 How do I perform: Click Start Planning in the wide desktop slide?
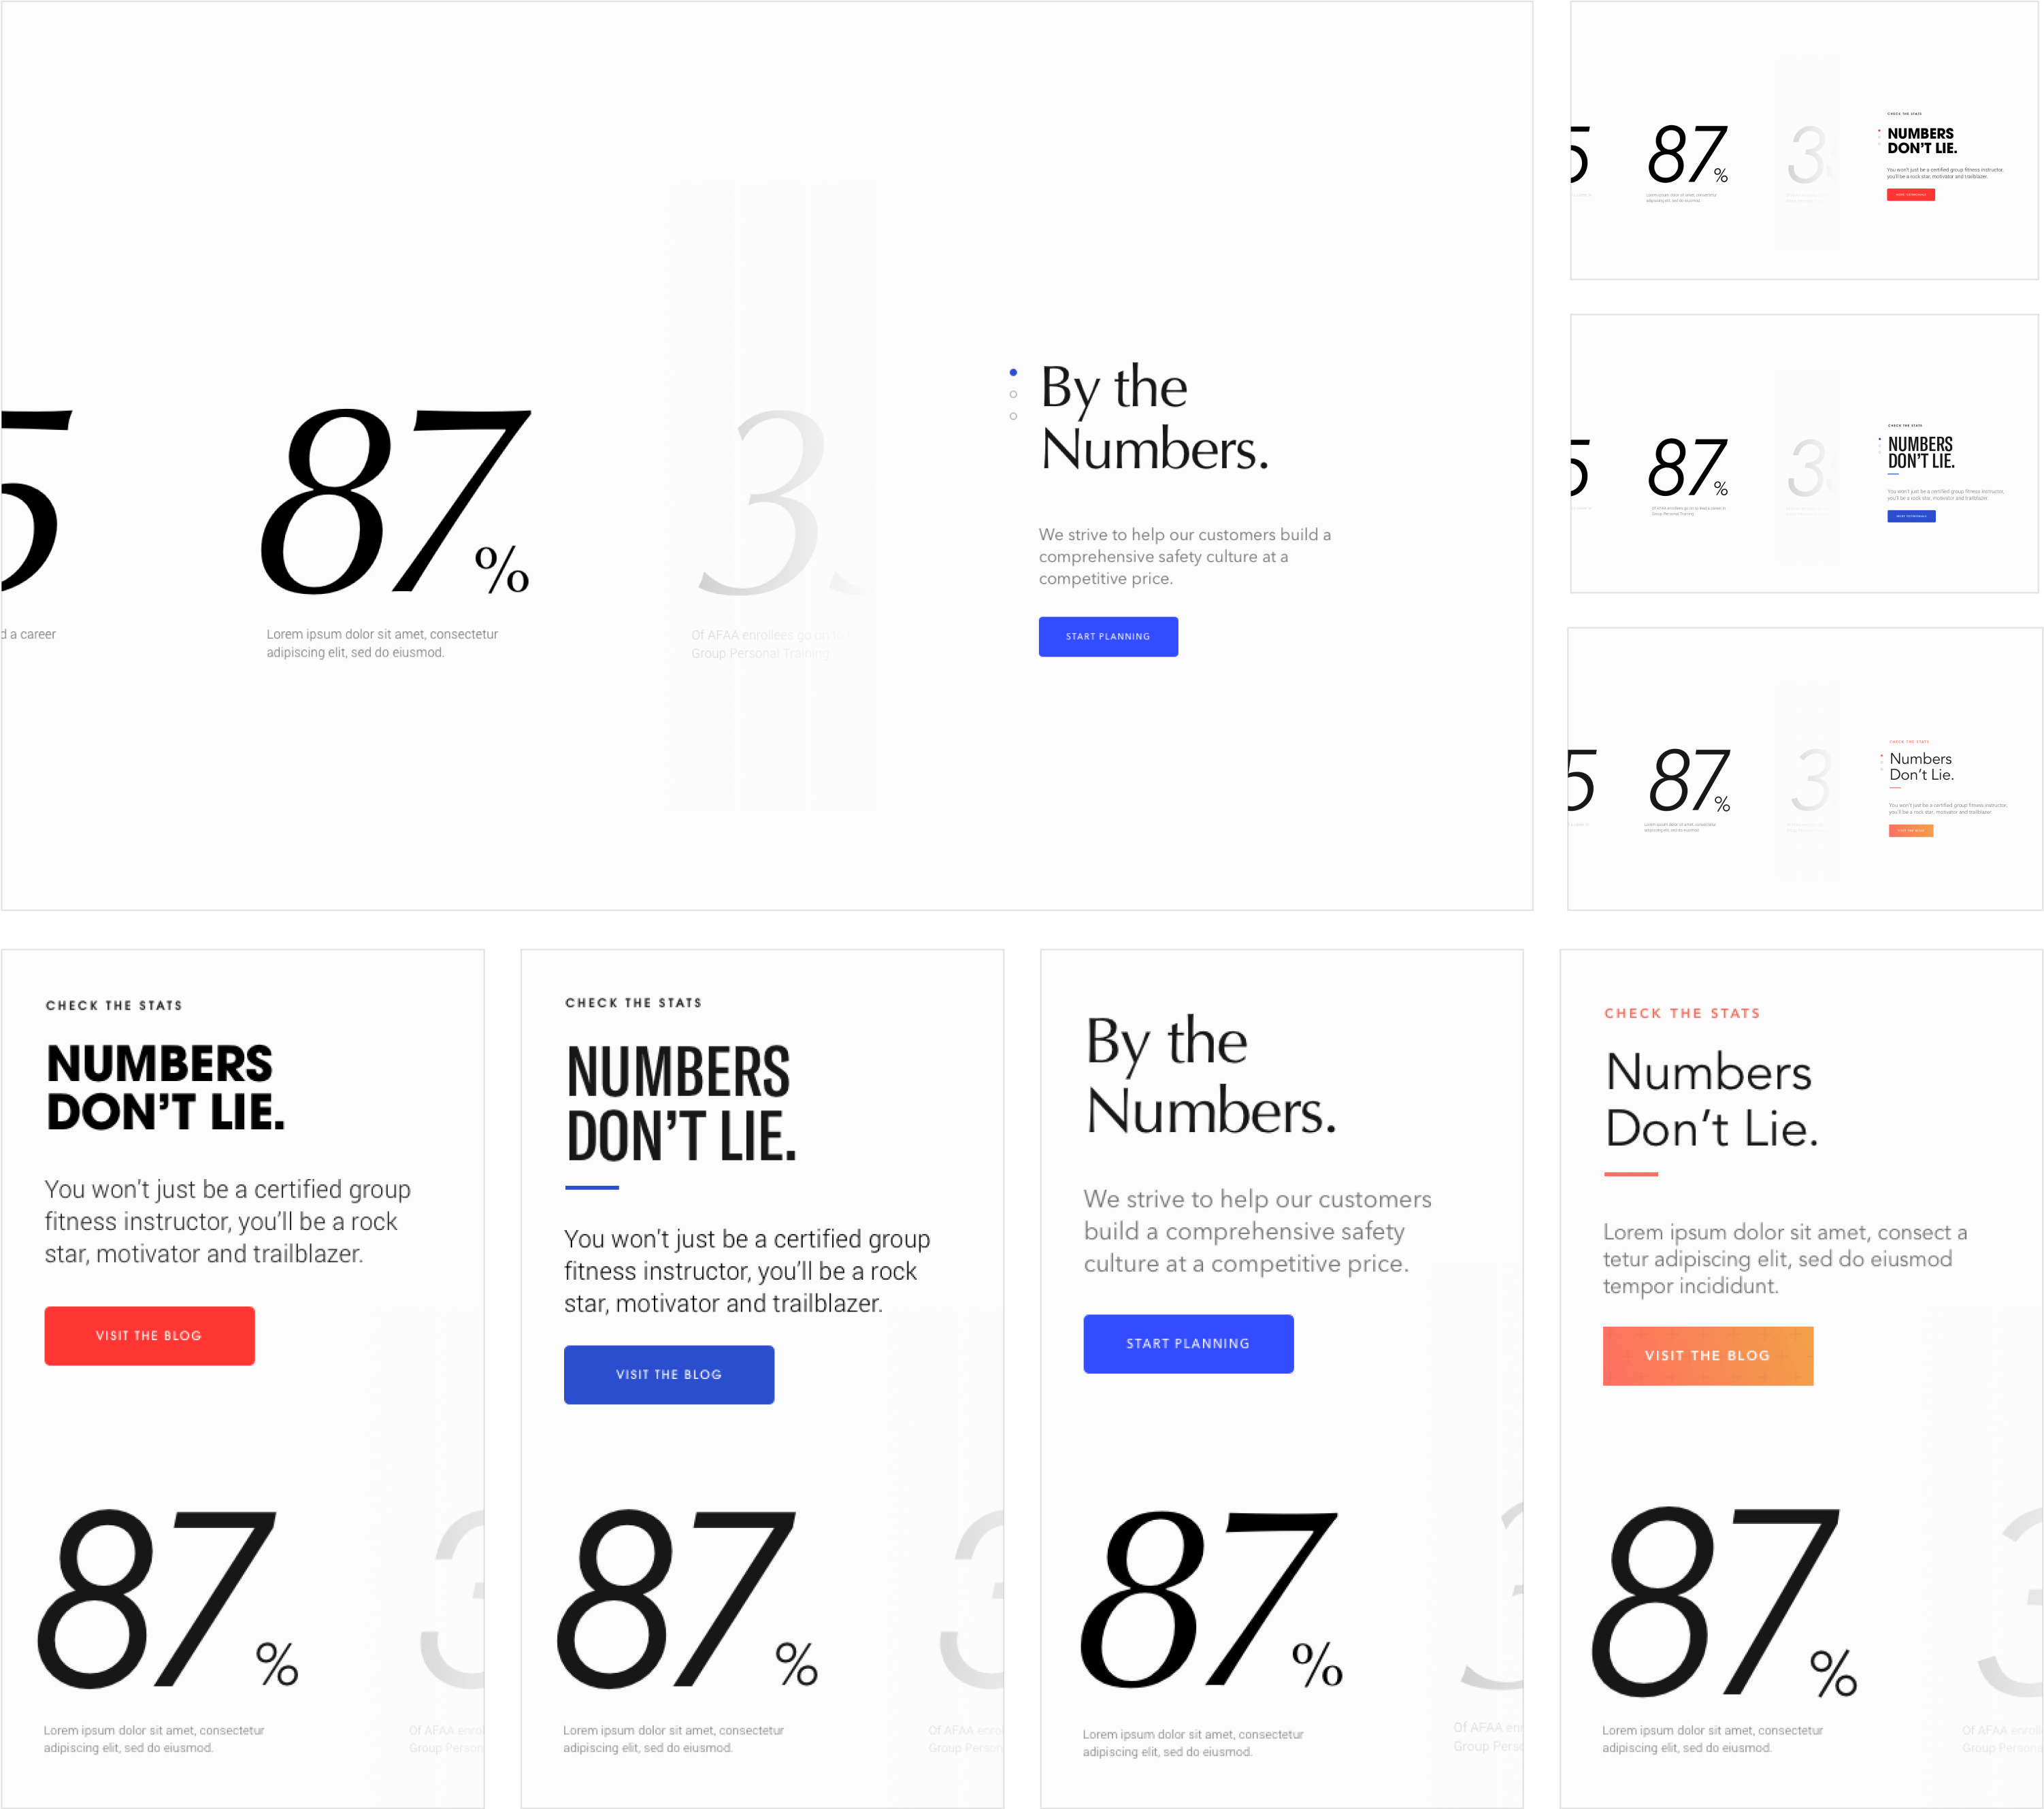point(1108,637)
